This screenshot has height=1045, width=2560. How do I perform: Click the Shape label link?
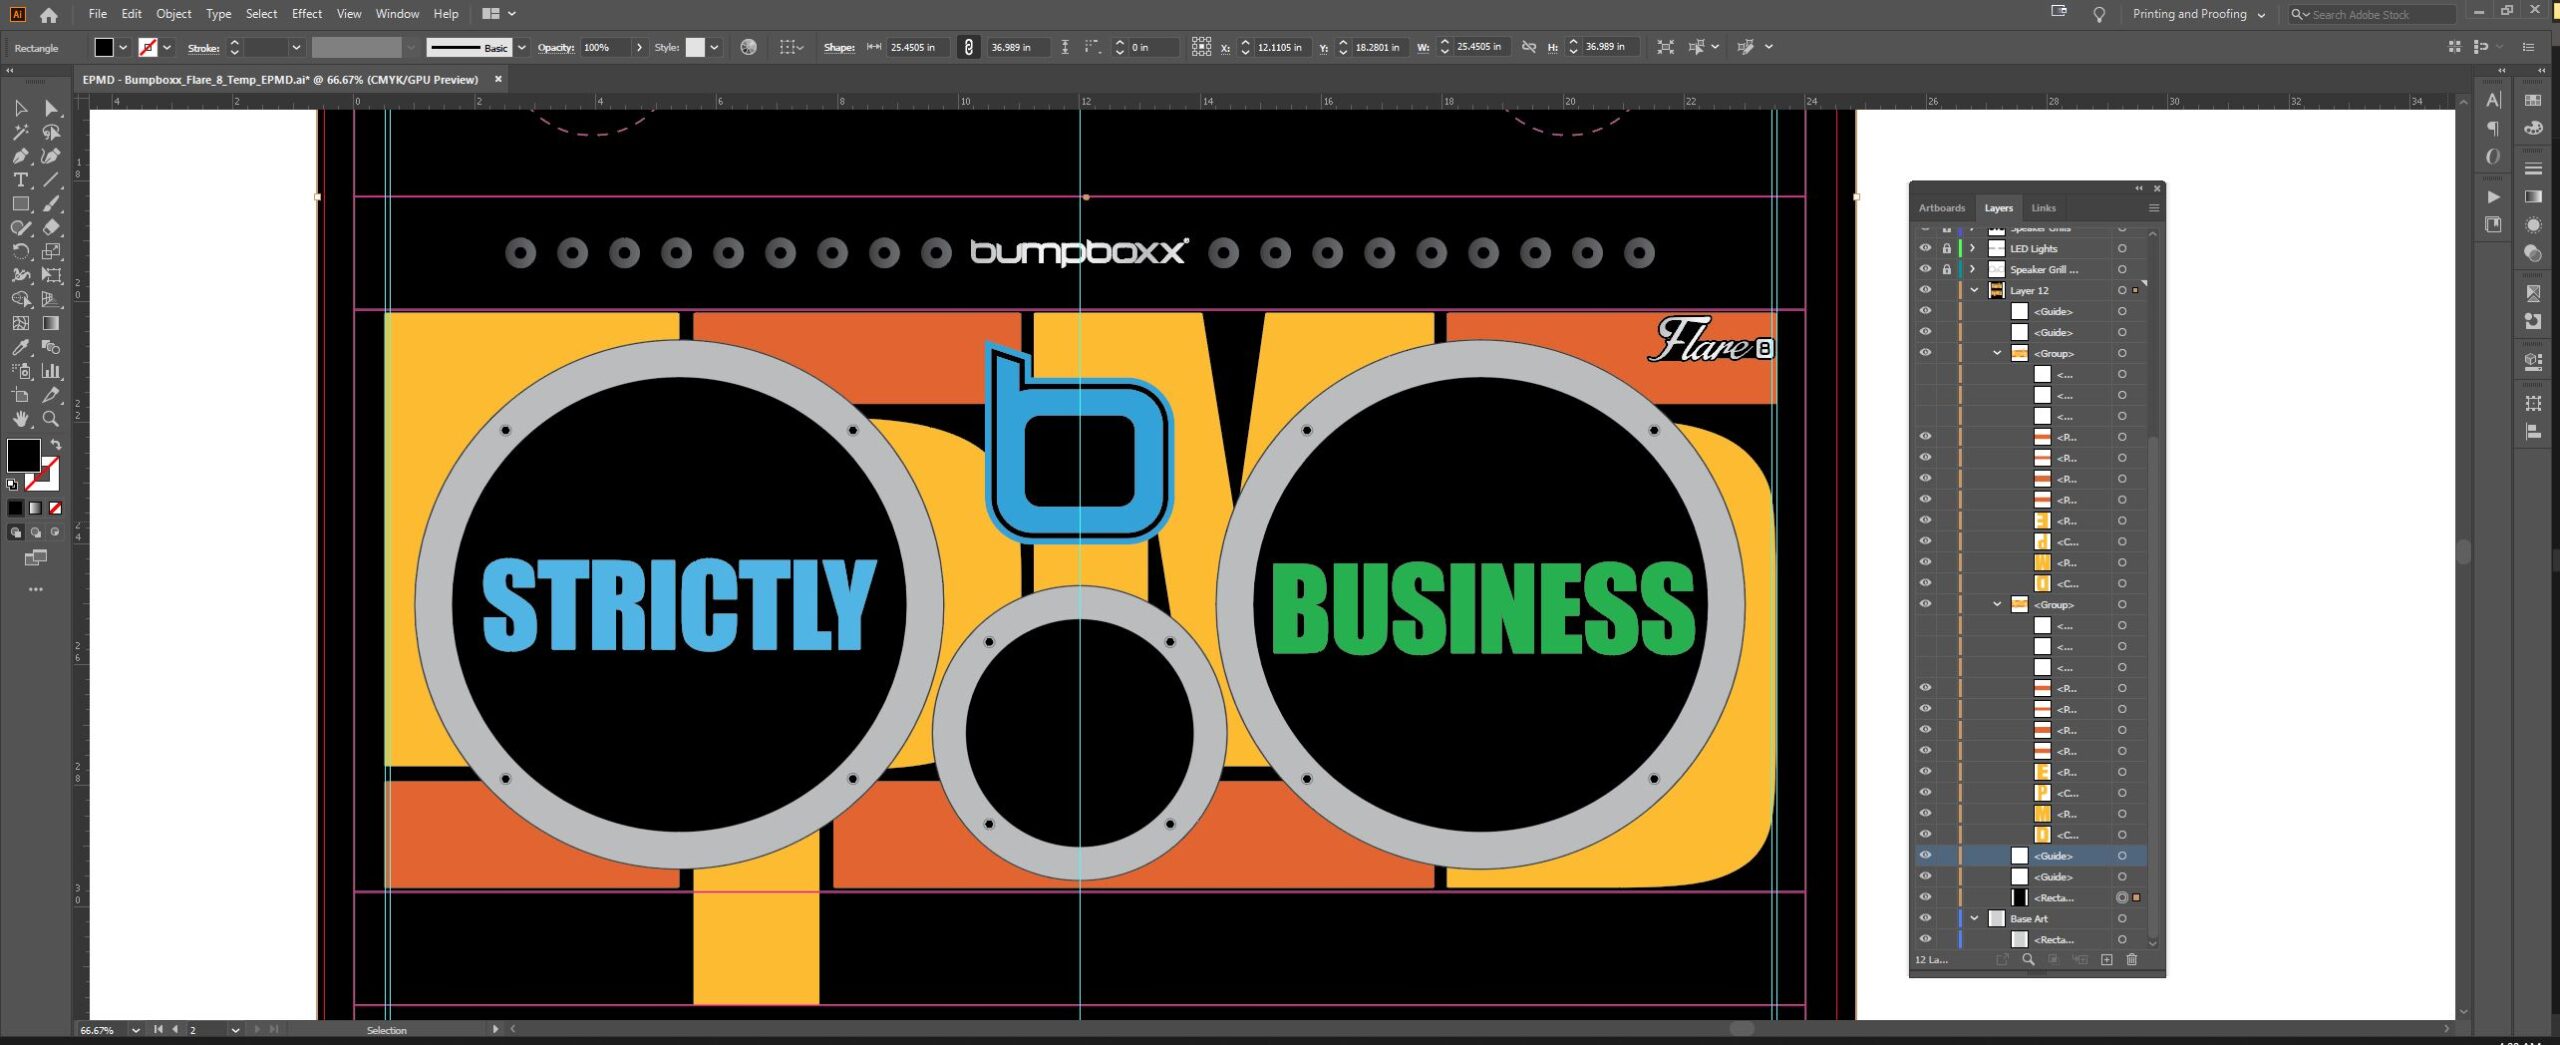pyautogui.click(x=838, y=47)
